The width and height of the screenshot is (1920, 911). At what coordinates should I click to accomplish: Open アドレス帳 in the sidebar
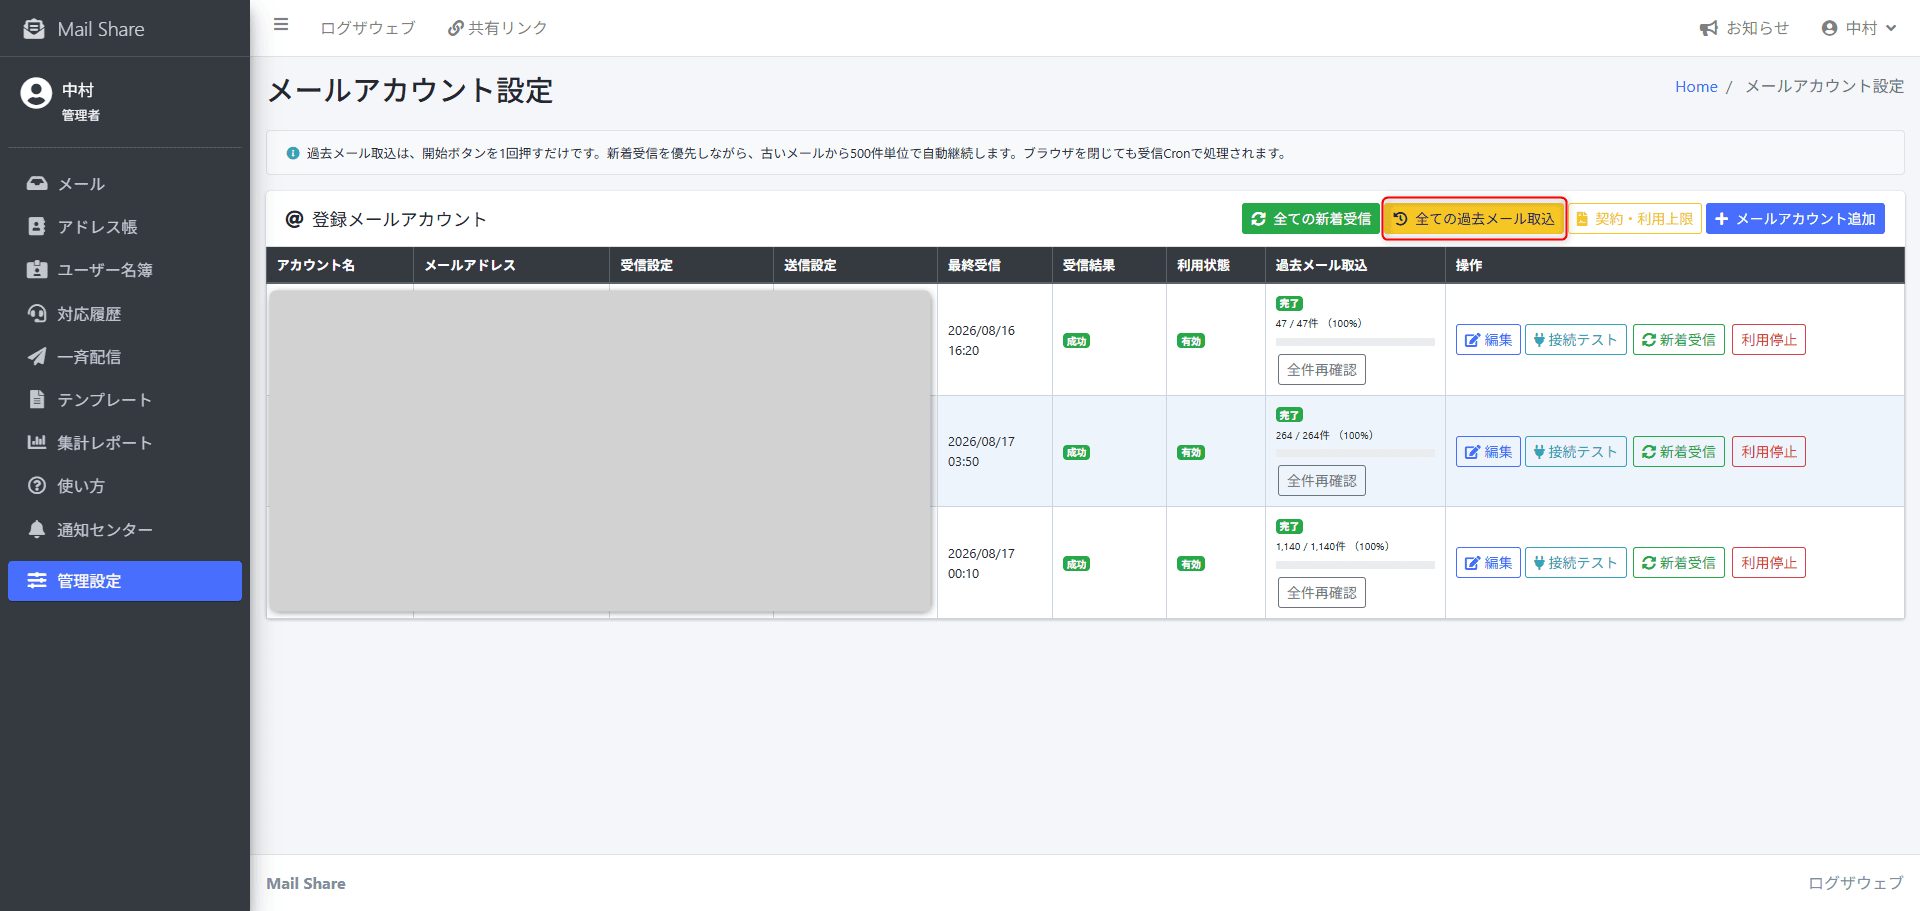(x=125, y=227)
